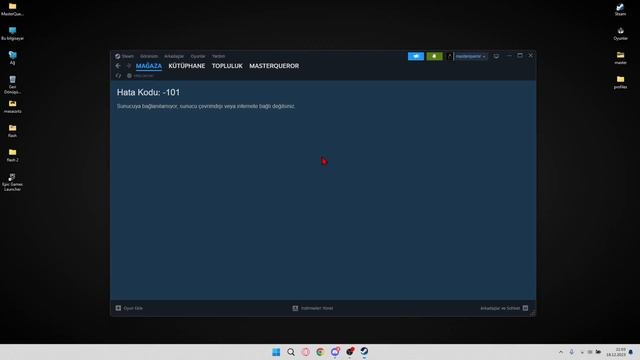Select the flash 2 folder on desktop

(x=13, y=155)
